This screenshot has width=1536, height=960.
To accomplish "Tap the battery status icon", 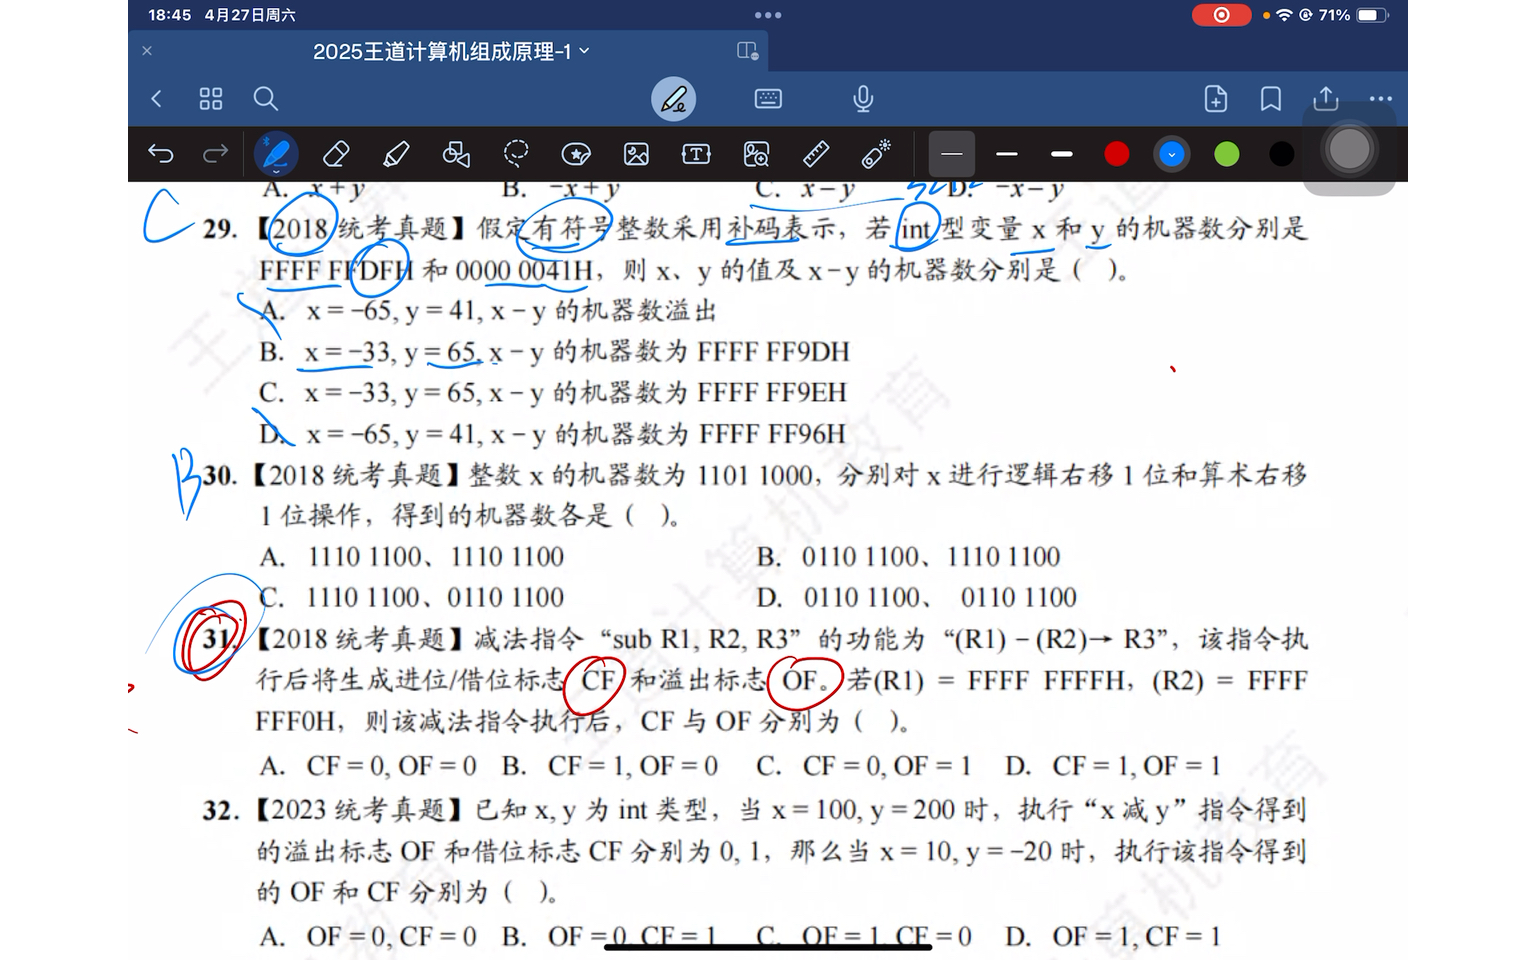I will (1373, 15).
